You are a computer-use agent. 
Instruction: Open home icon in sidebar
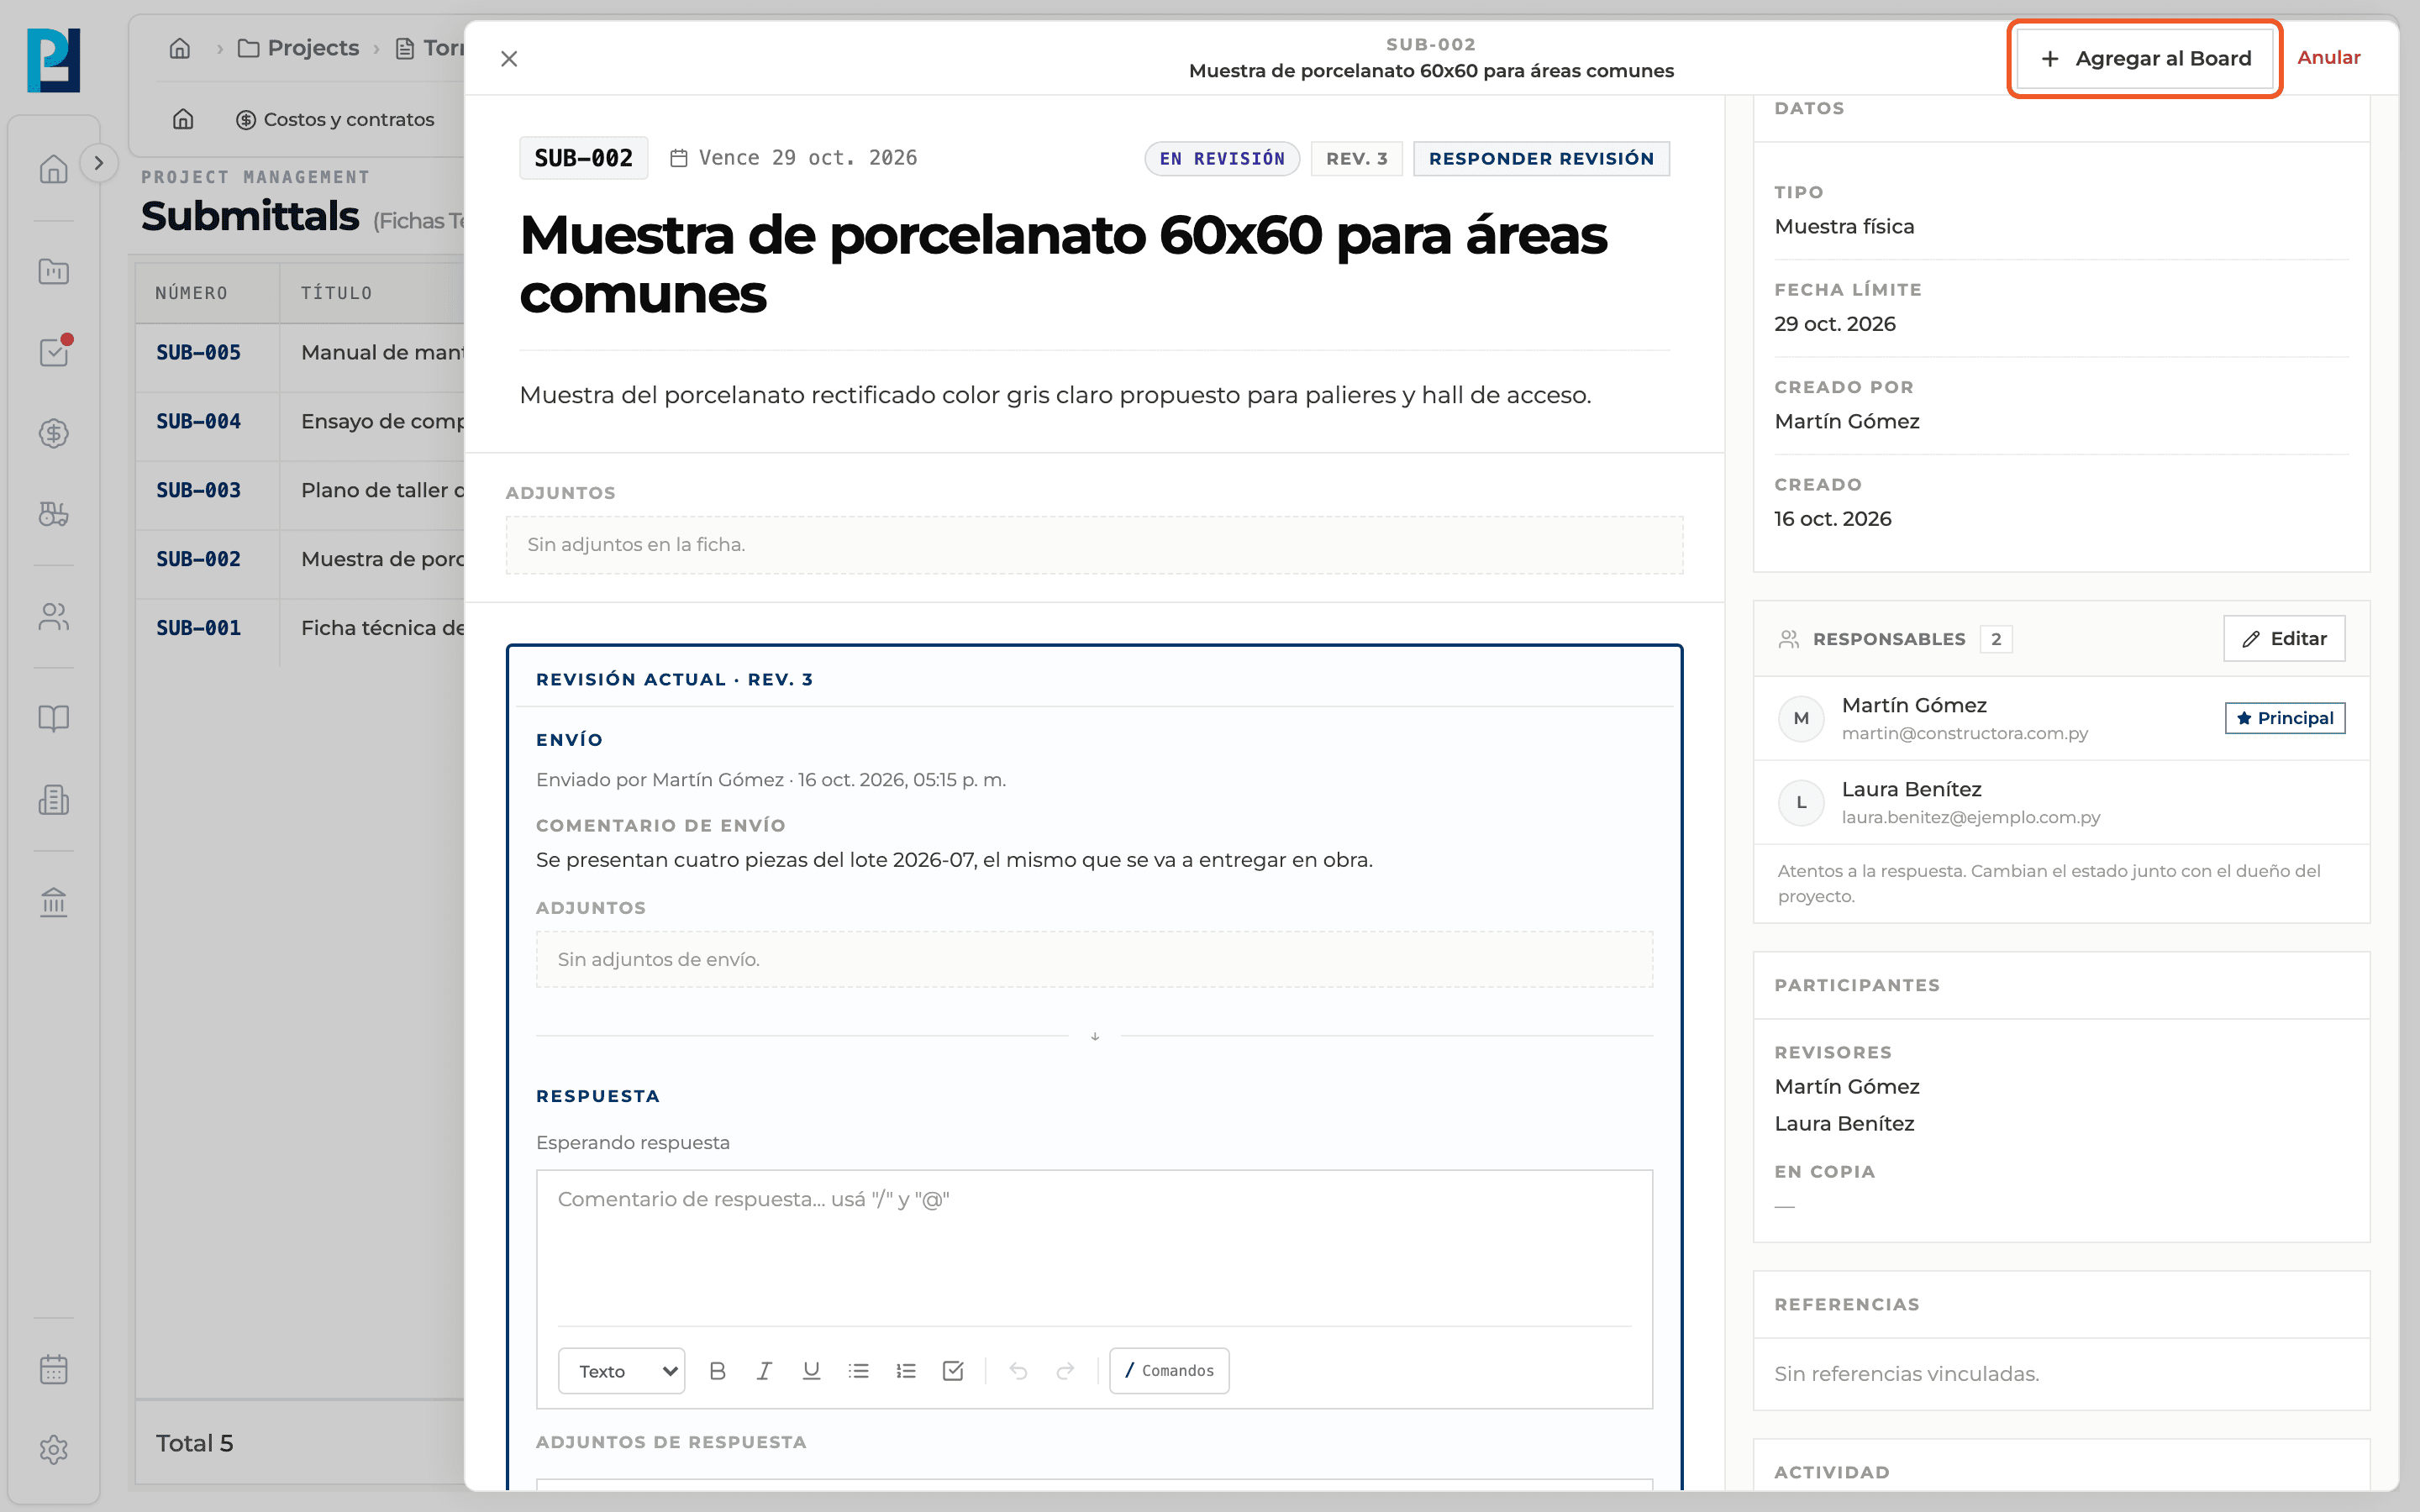(53, 169)
